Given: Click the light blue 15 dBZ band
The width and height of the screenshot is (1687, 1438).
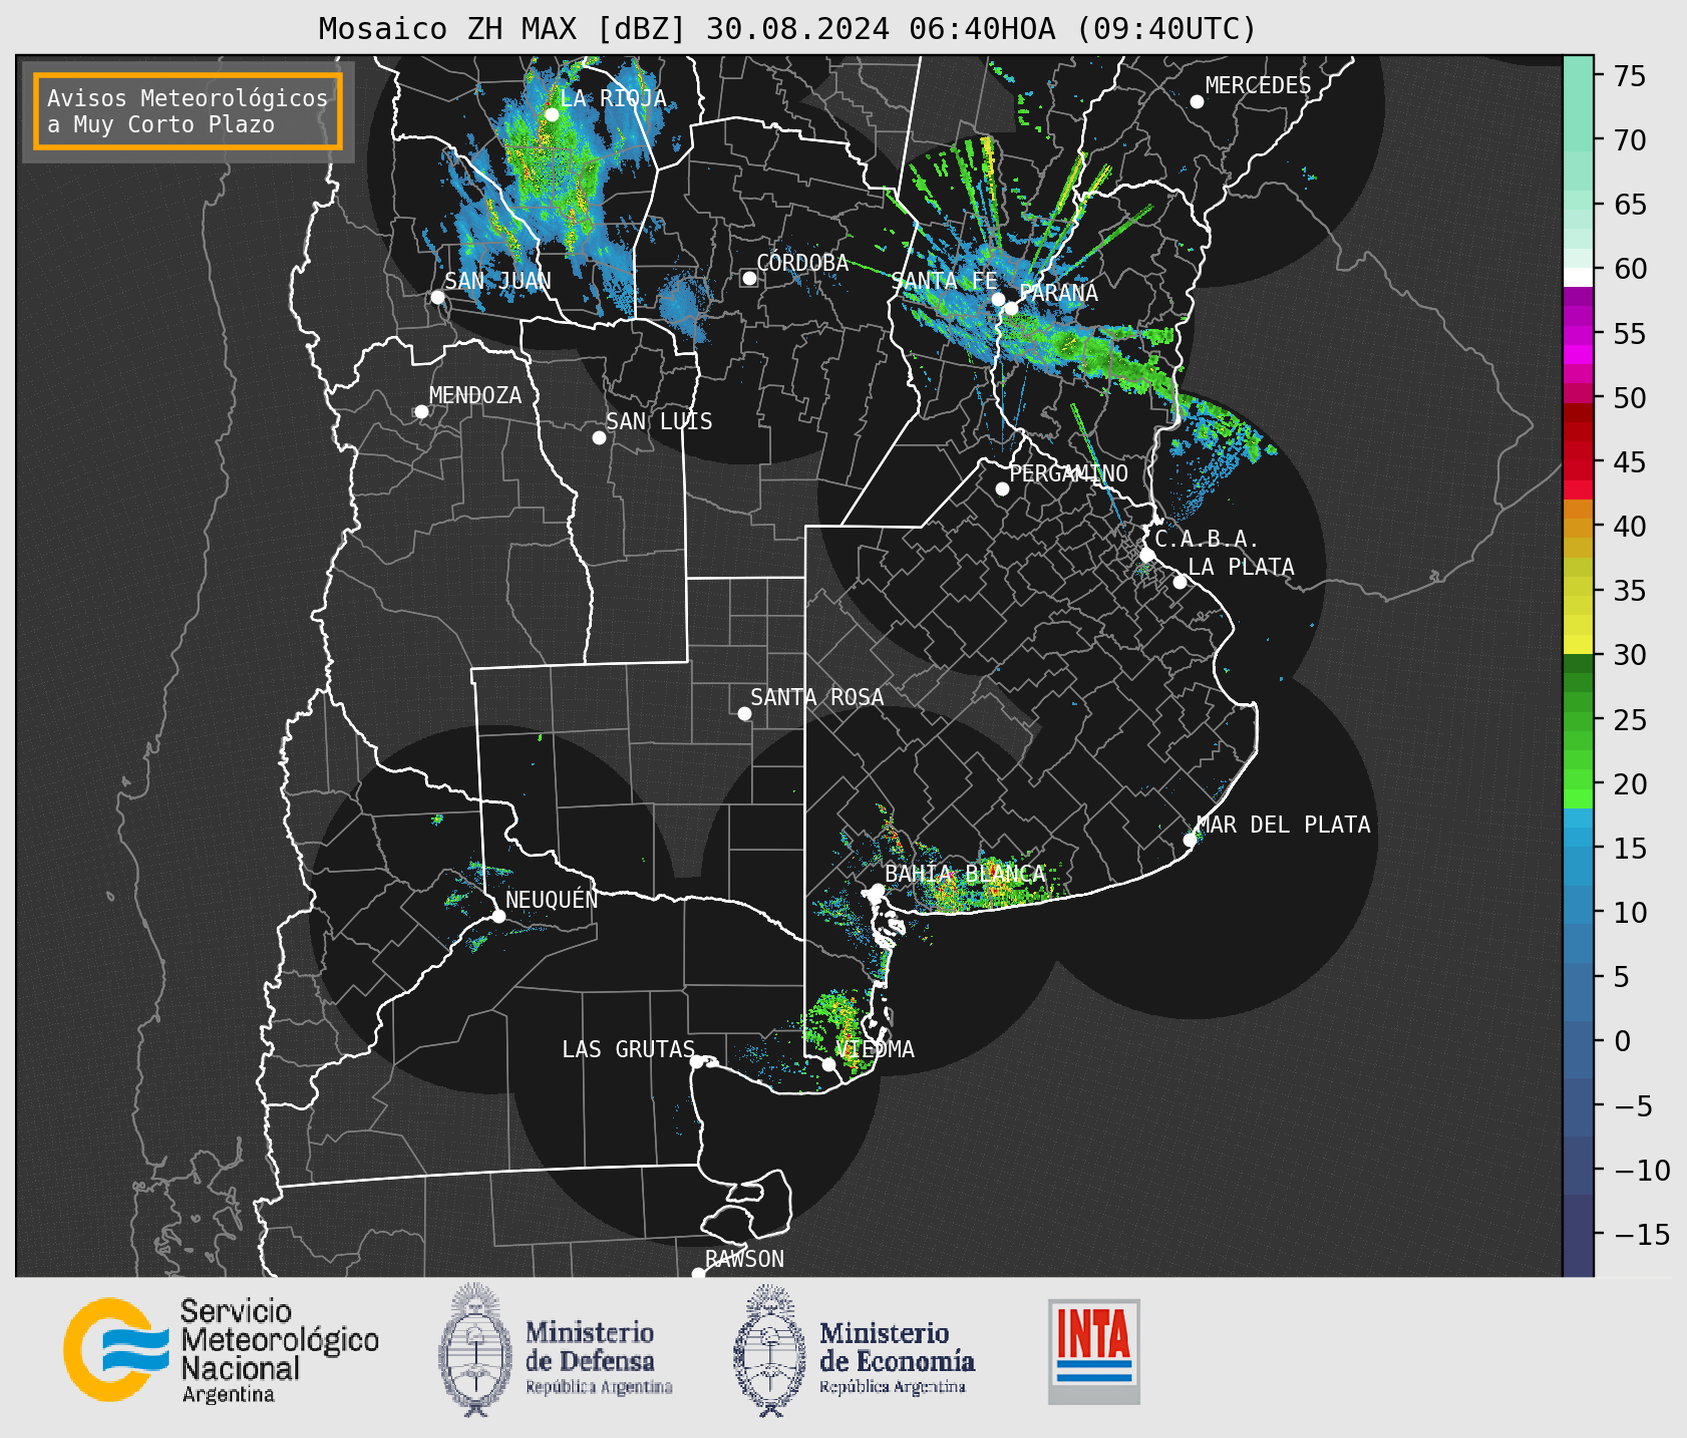Looking at the screenshot, I should click(x=1578, y=848).
